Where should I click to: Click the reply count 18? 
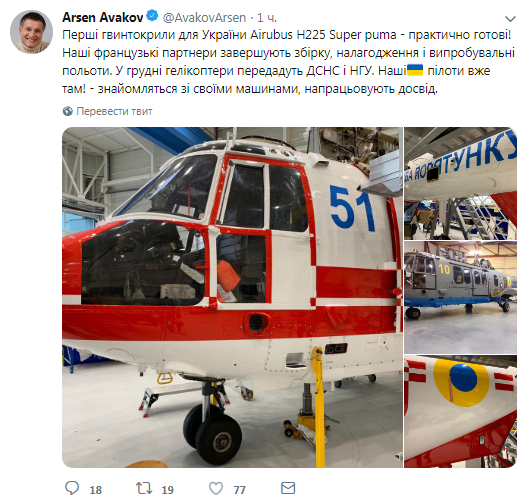tap(96, 490)
